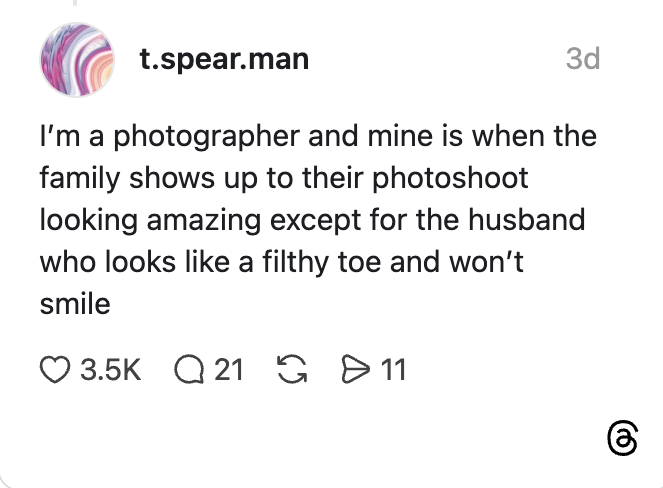View the 3.5K likes count
Image resolution: width=663 pixels, height=488 pixels.
(109, 371)
